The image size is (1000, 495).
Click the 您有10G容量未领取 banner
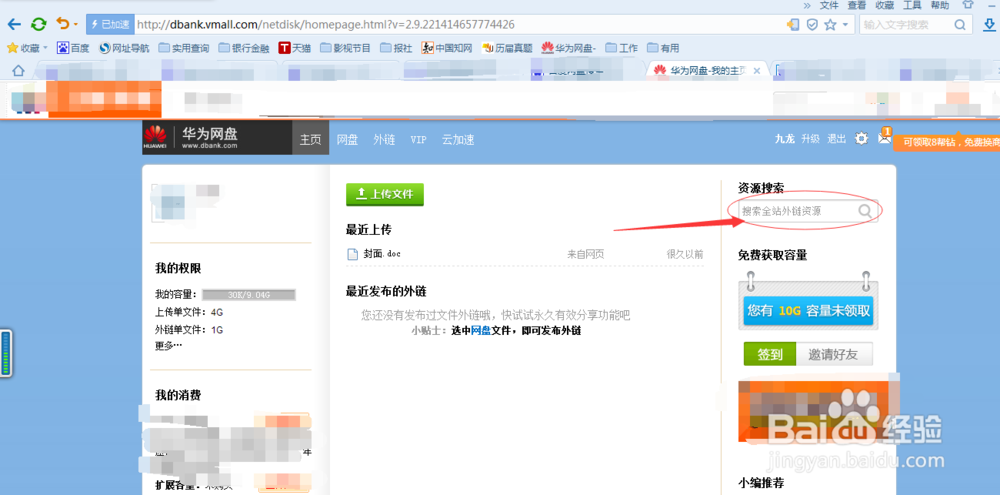808,311
